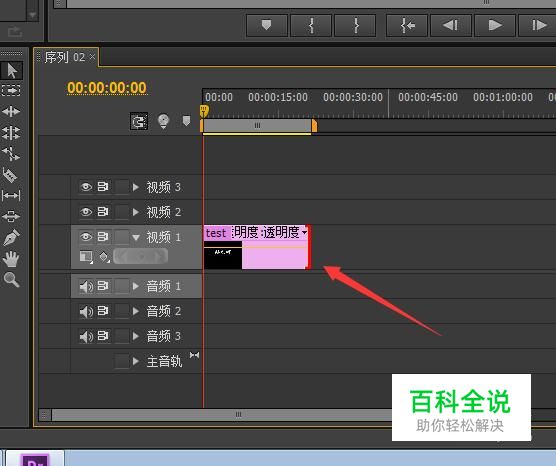
Task: Mute the 音频 2 track
Action: [86, 311]
